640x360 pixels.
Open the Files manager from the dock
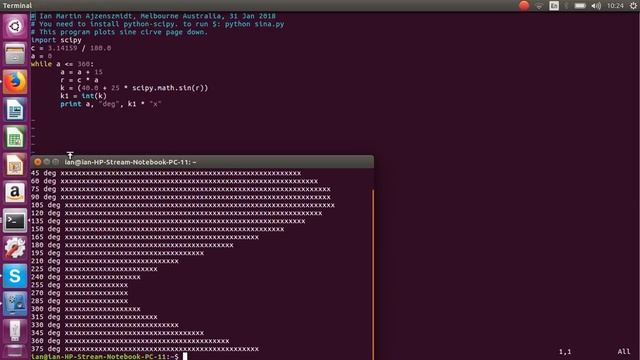coord(15,54)
